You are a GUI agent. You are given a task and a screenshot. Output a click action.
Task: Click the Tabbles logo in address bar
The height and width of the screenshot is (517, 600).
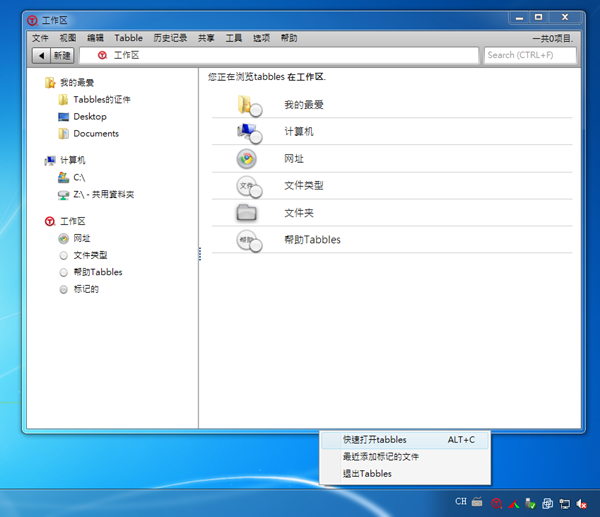pyautogui.click(x=102, y=55)
